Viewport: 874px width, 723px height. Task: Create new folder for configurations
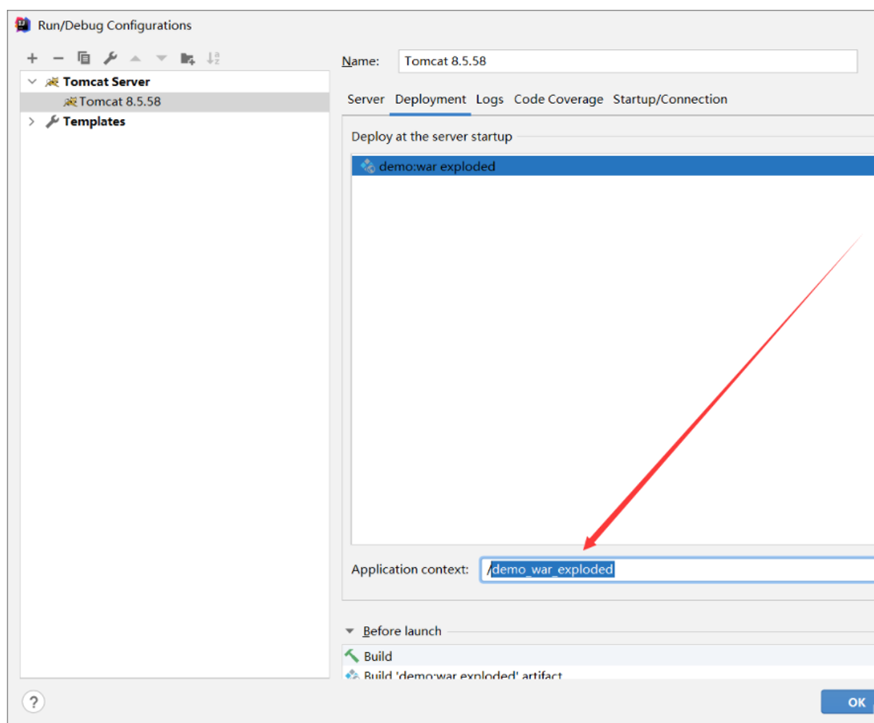coord(187,58)
